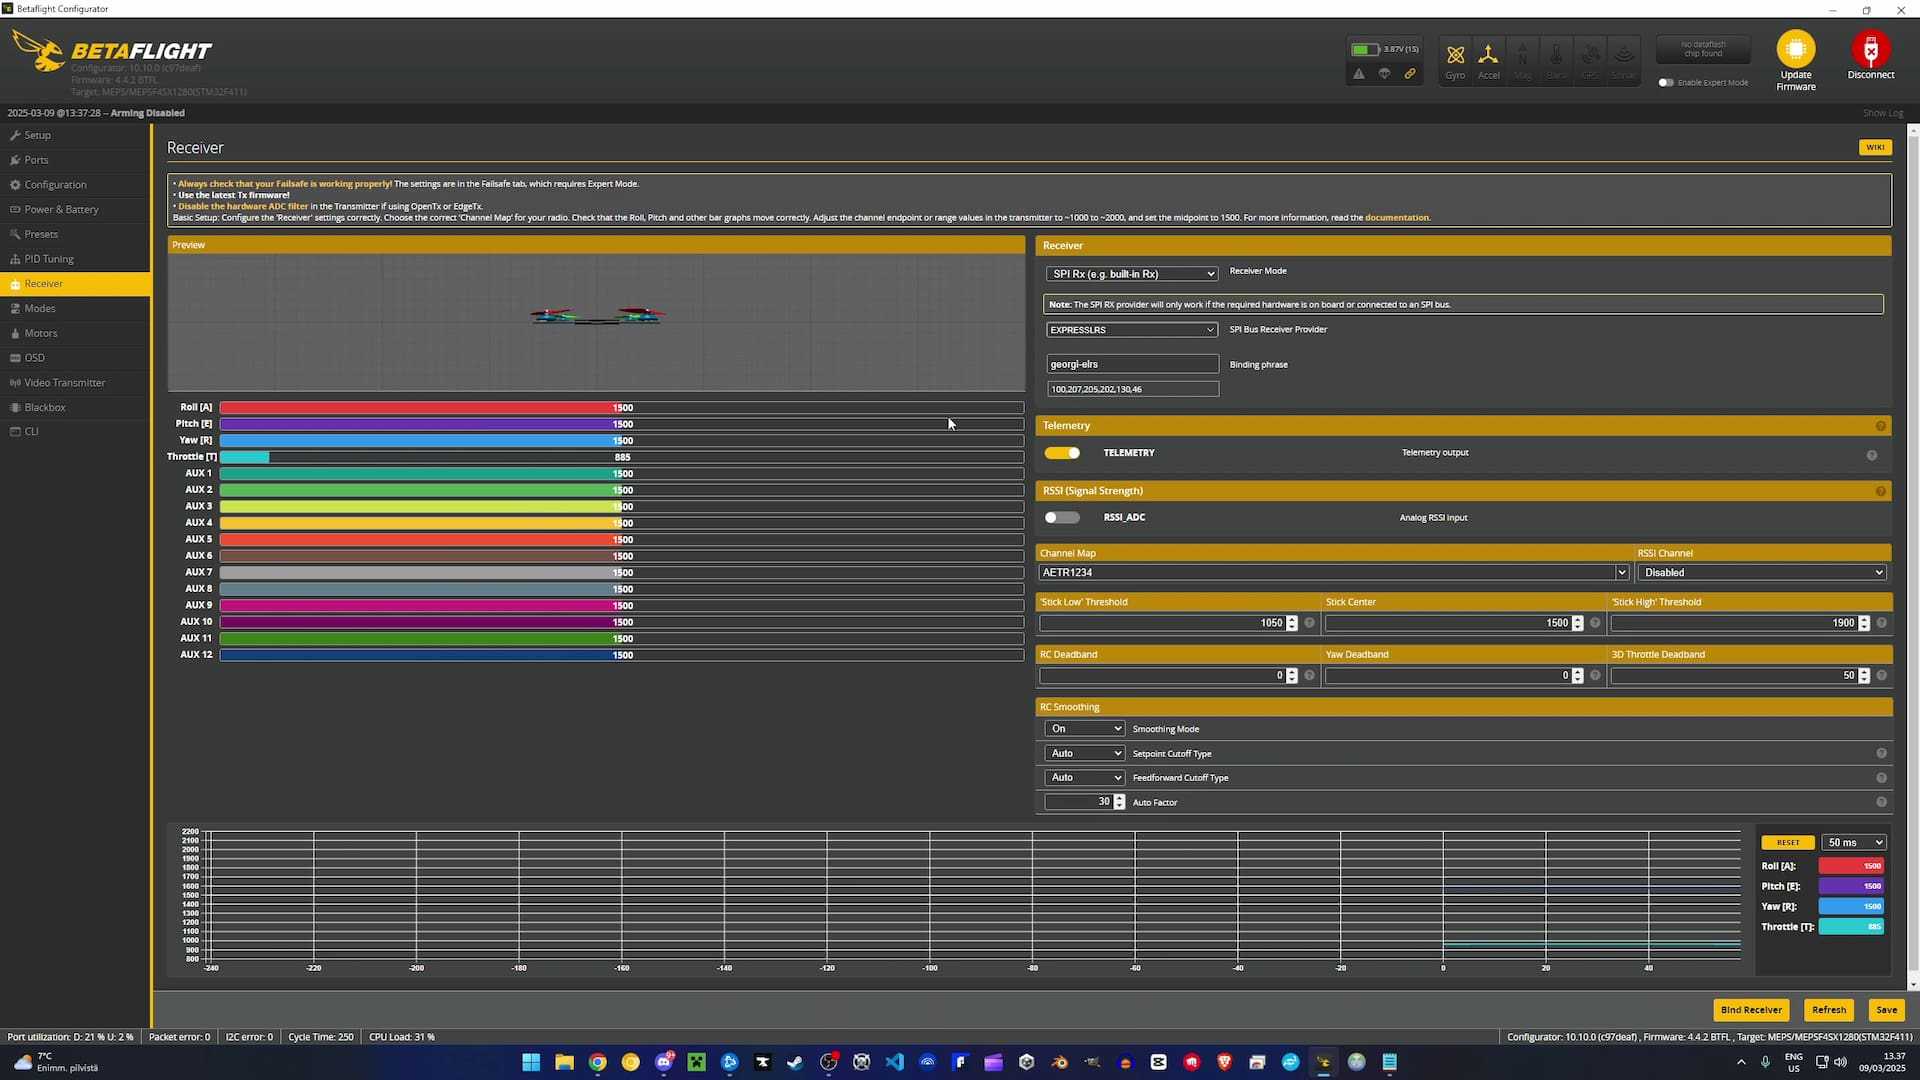Open the OSD tab

coord(75,358)
